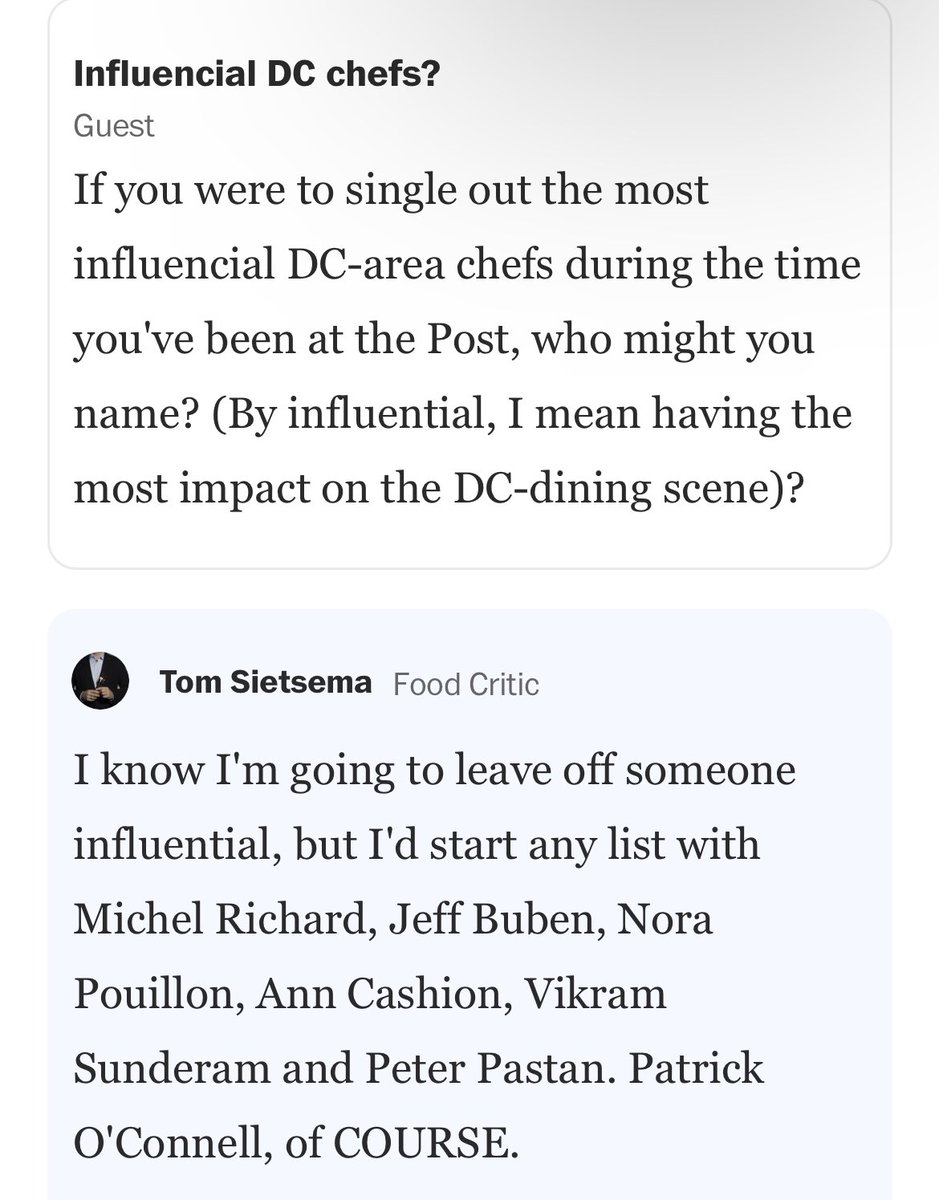
Task: Click the Guest label under the title
Action: [114, 125]
